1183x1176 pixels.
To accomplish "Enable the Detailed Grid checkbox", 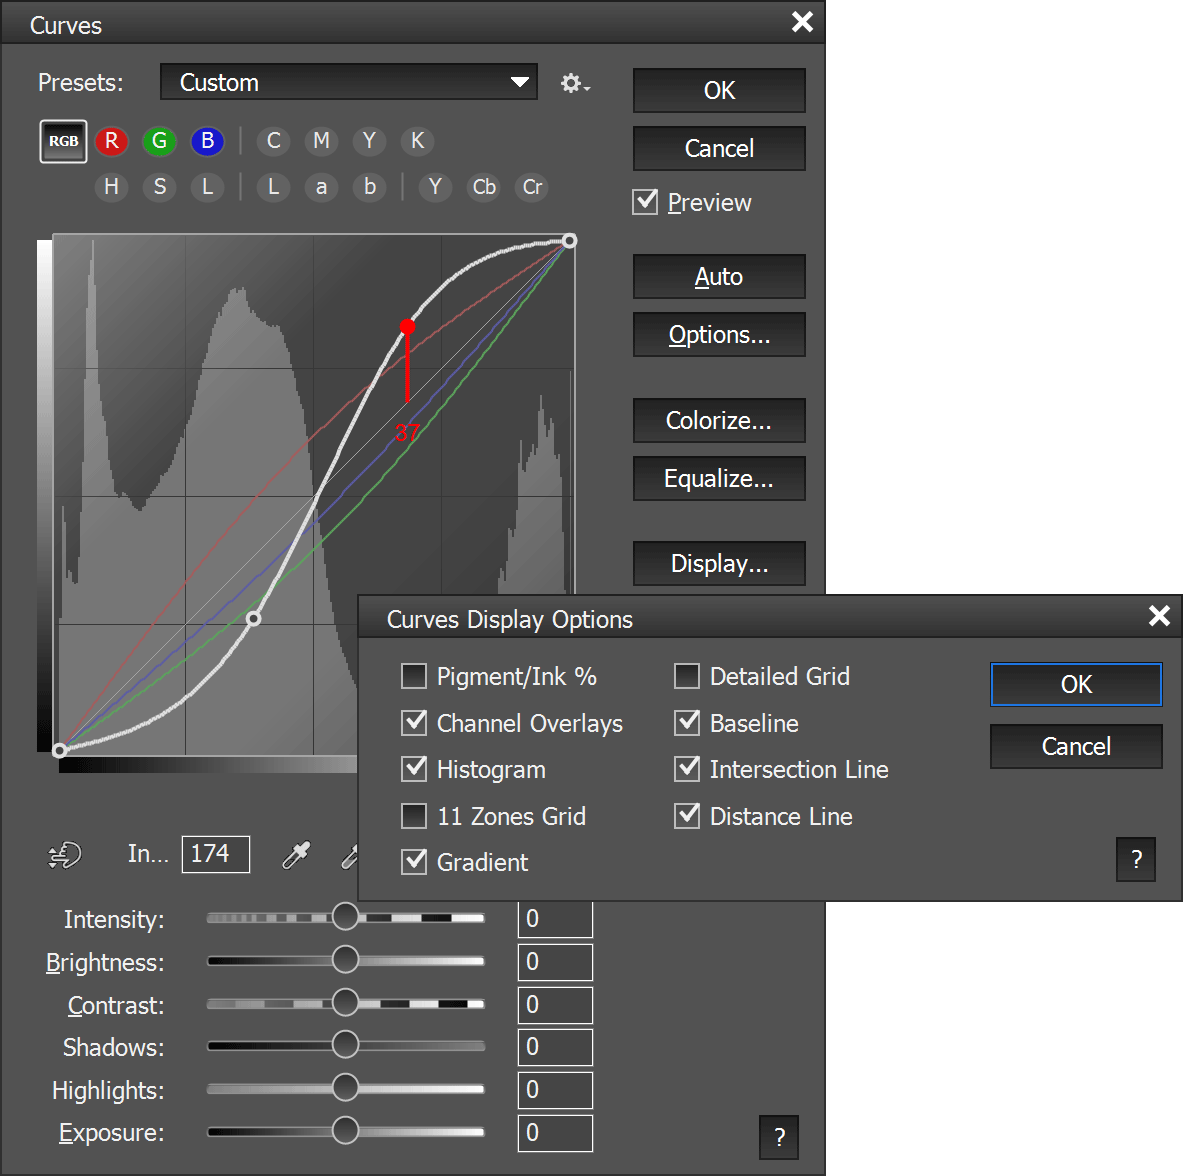I will [687, 677].
